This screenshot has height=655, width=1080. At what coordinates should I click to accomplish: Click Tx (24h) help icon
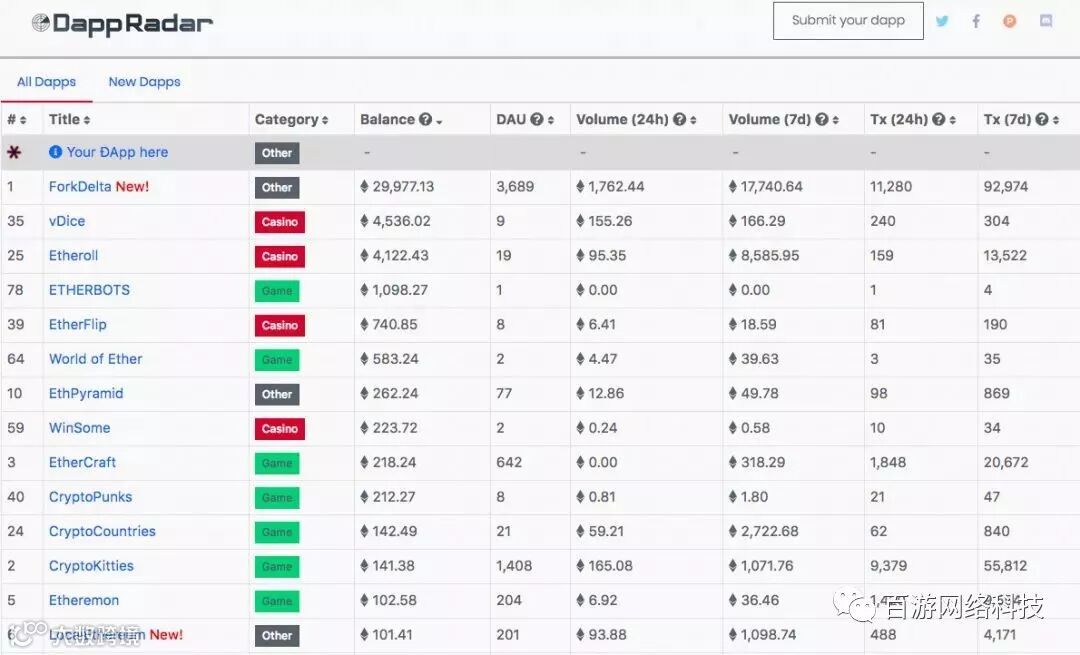click(938, 119)
